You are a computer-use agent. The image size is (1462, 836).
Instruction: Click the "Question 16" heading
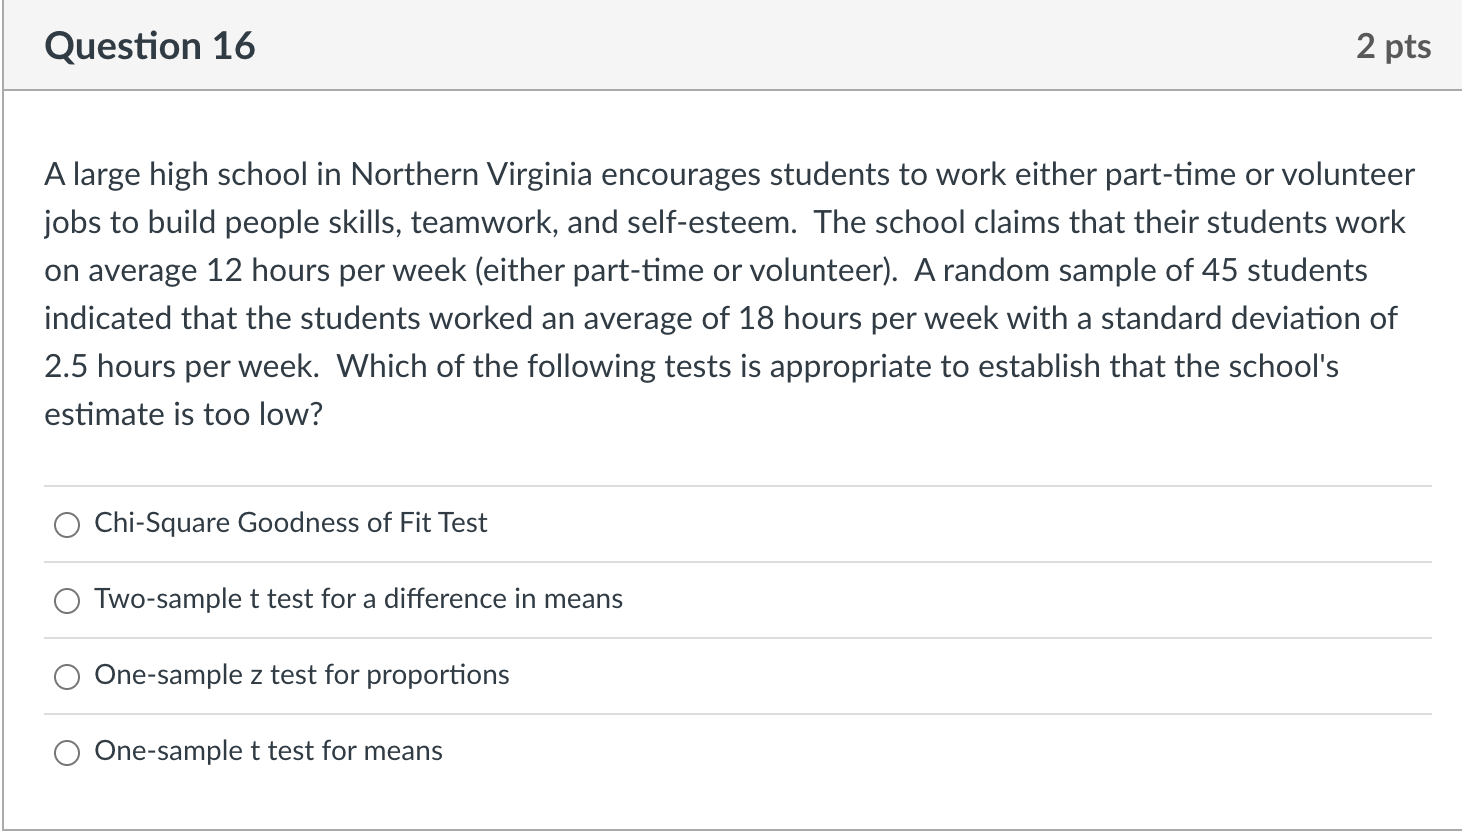pyautogui.click(x=150, y=47)
